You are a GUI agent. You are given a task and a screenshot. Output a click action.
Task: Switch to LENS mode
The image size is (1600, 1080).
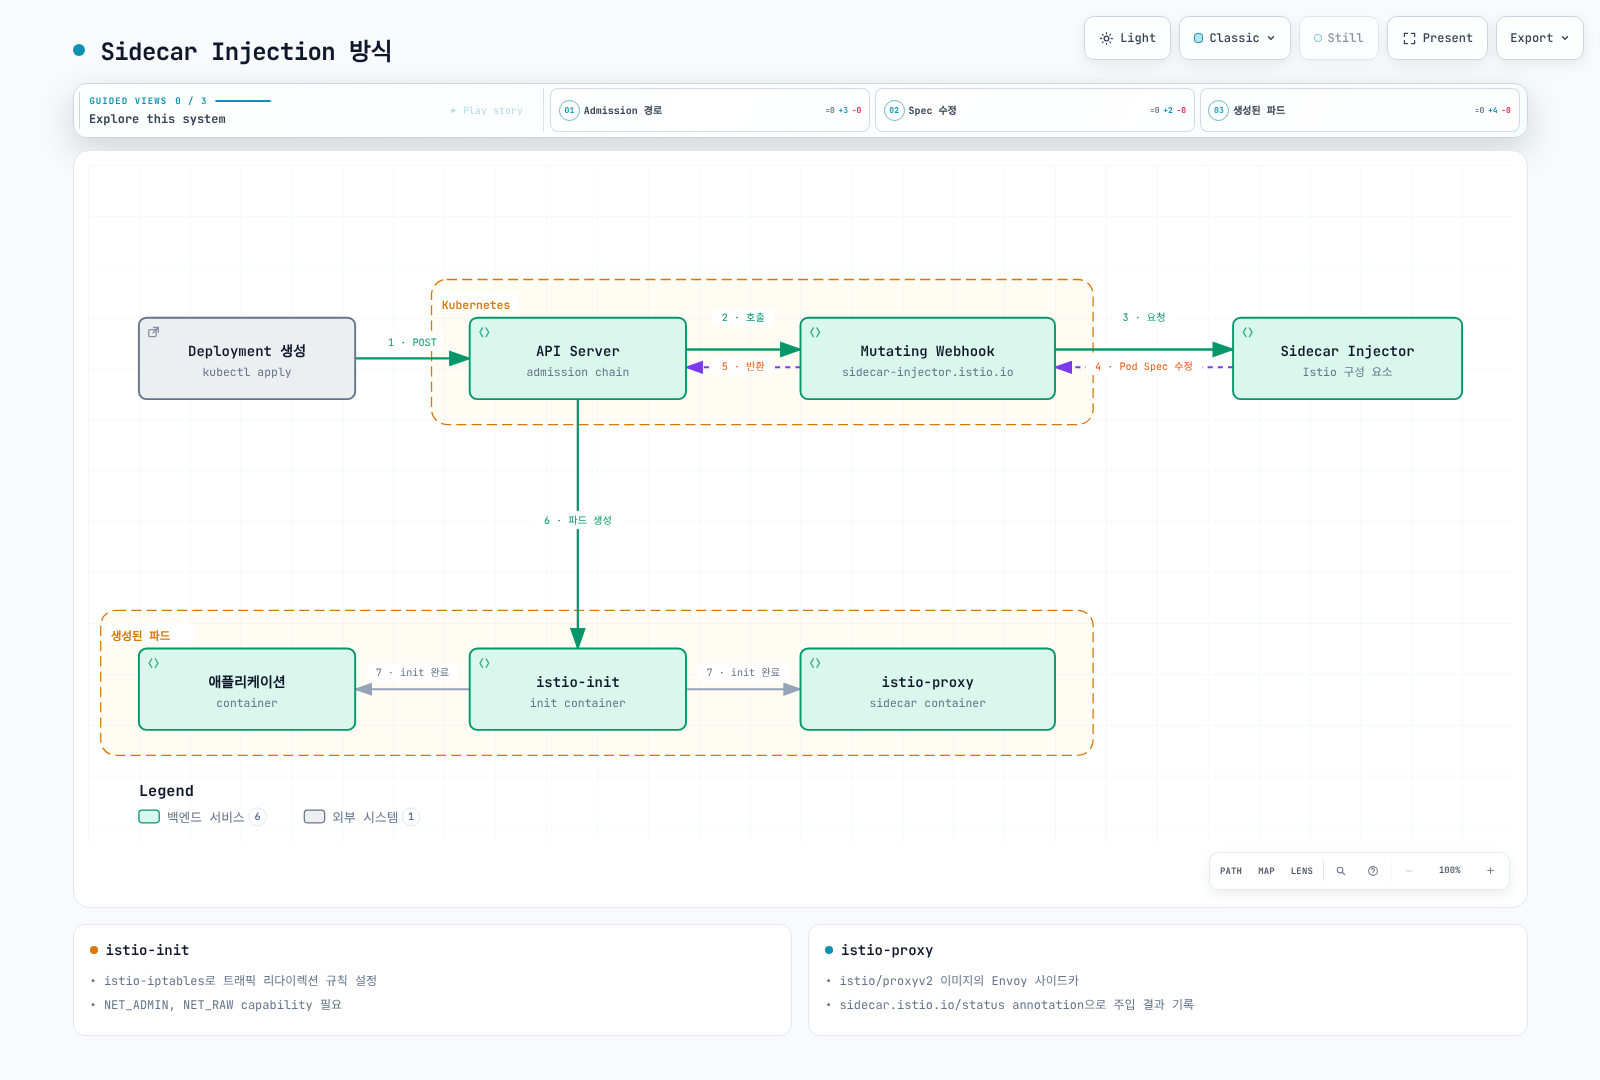1301,871
